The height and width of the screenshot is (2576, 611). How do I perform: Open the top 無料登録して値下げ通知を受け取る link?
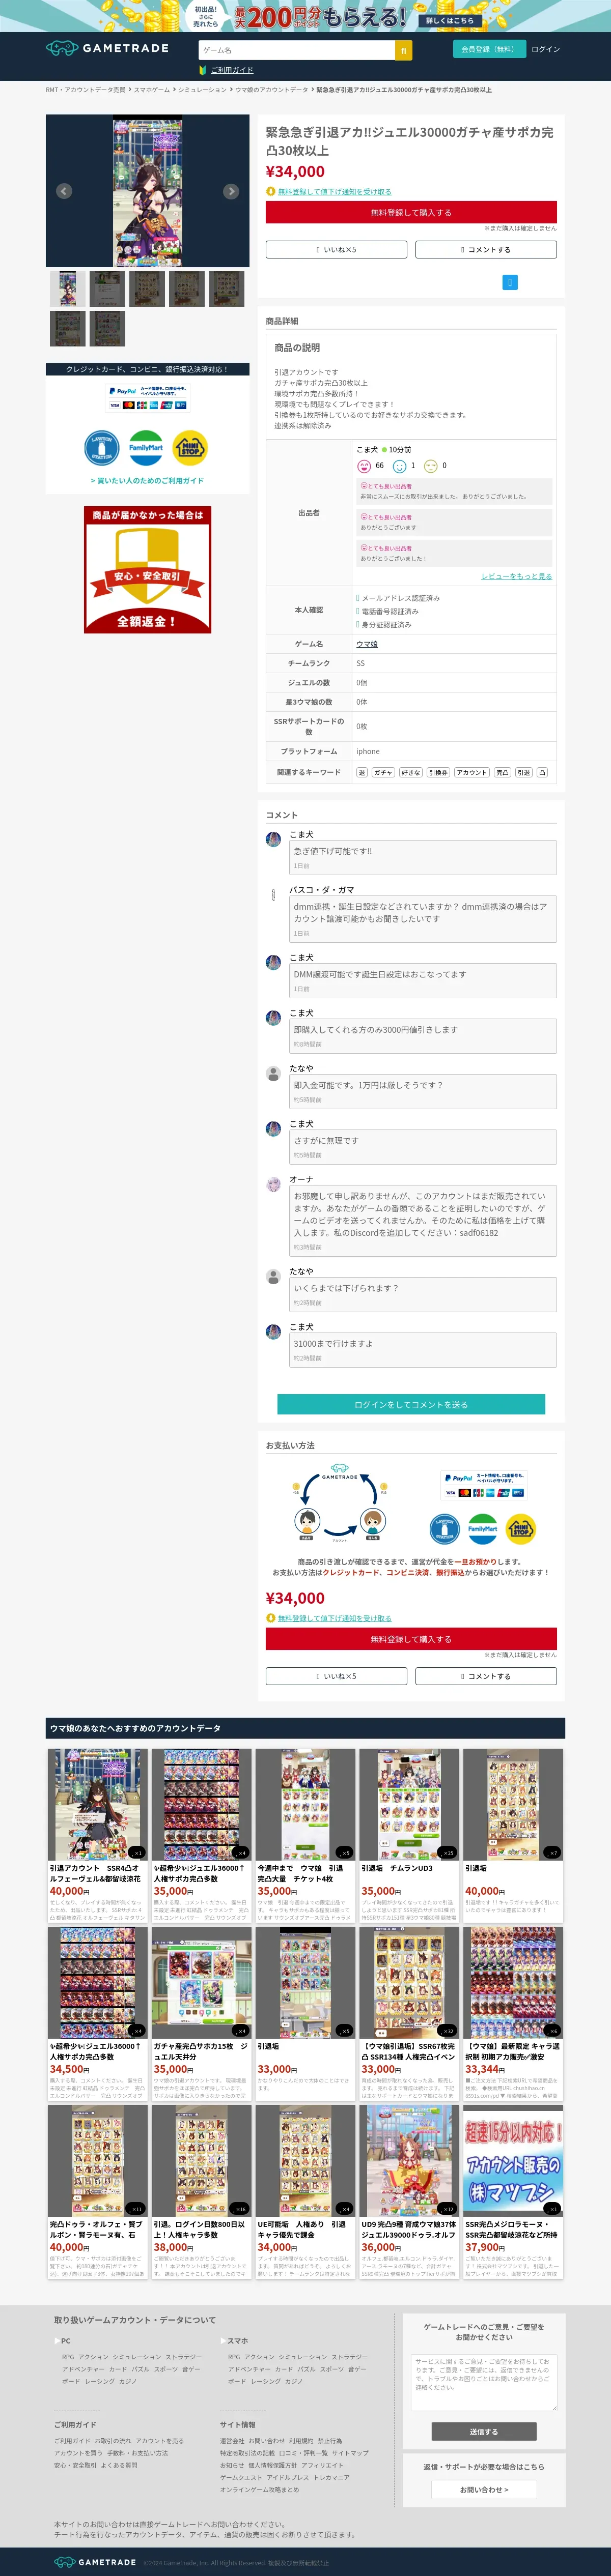(x=334, y=191)
